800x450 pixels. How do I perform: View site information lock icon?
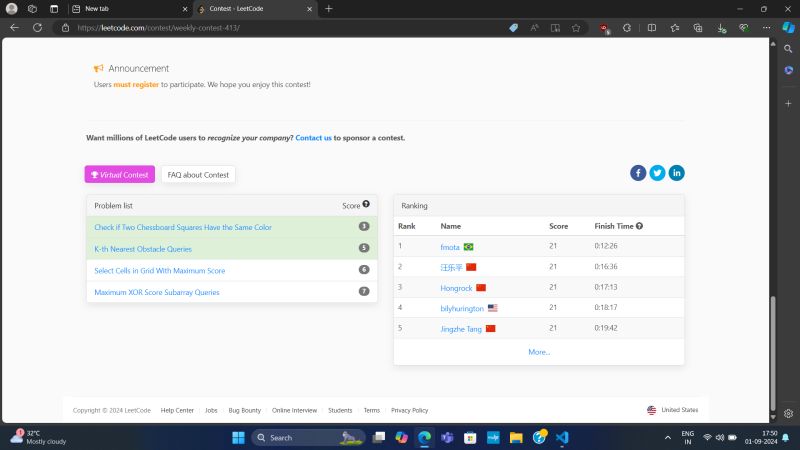[x=65, y=28]
